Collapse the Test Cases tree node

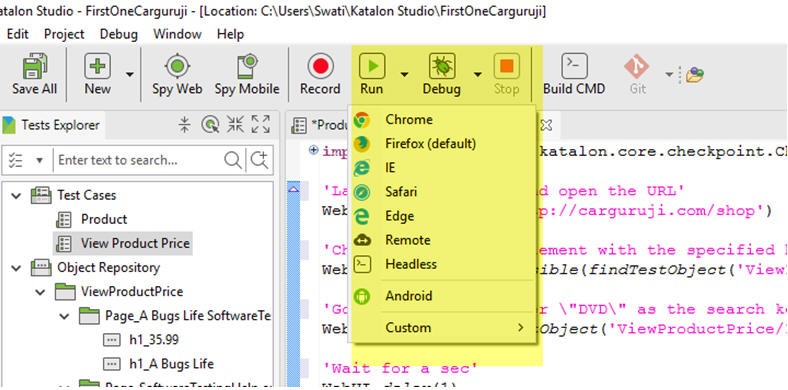(x=17, y=195)
